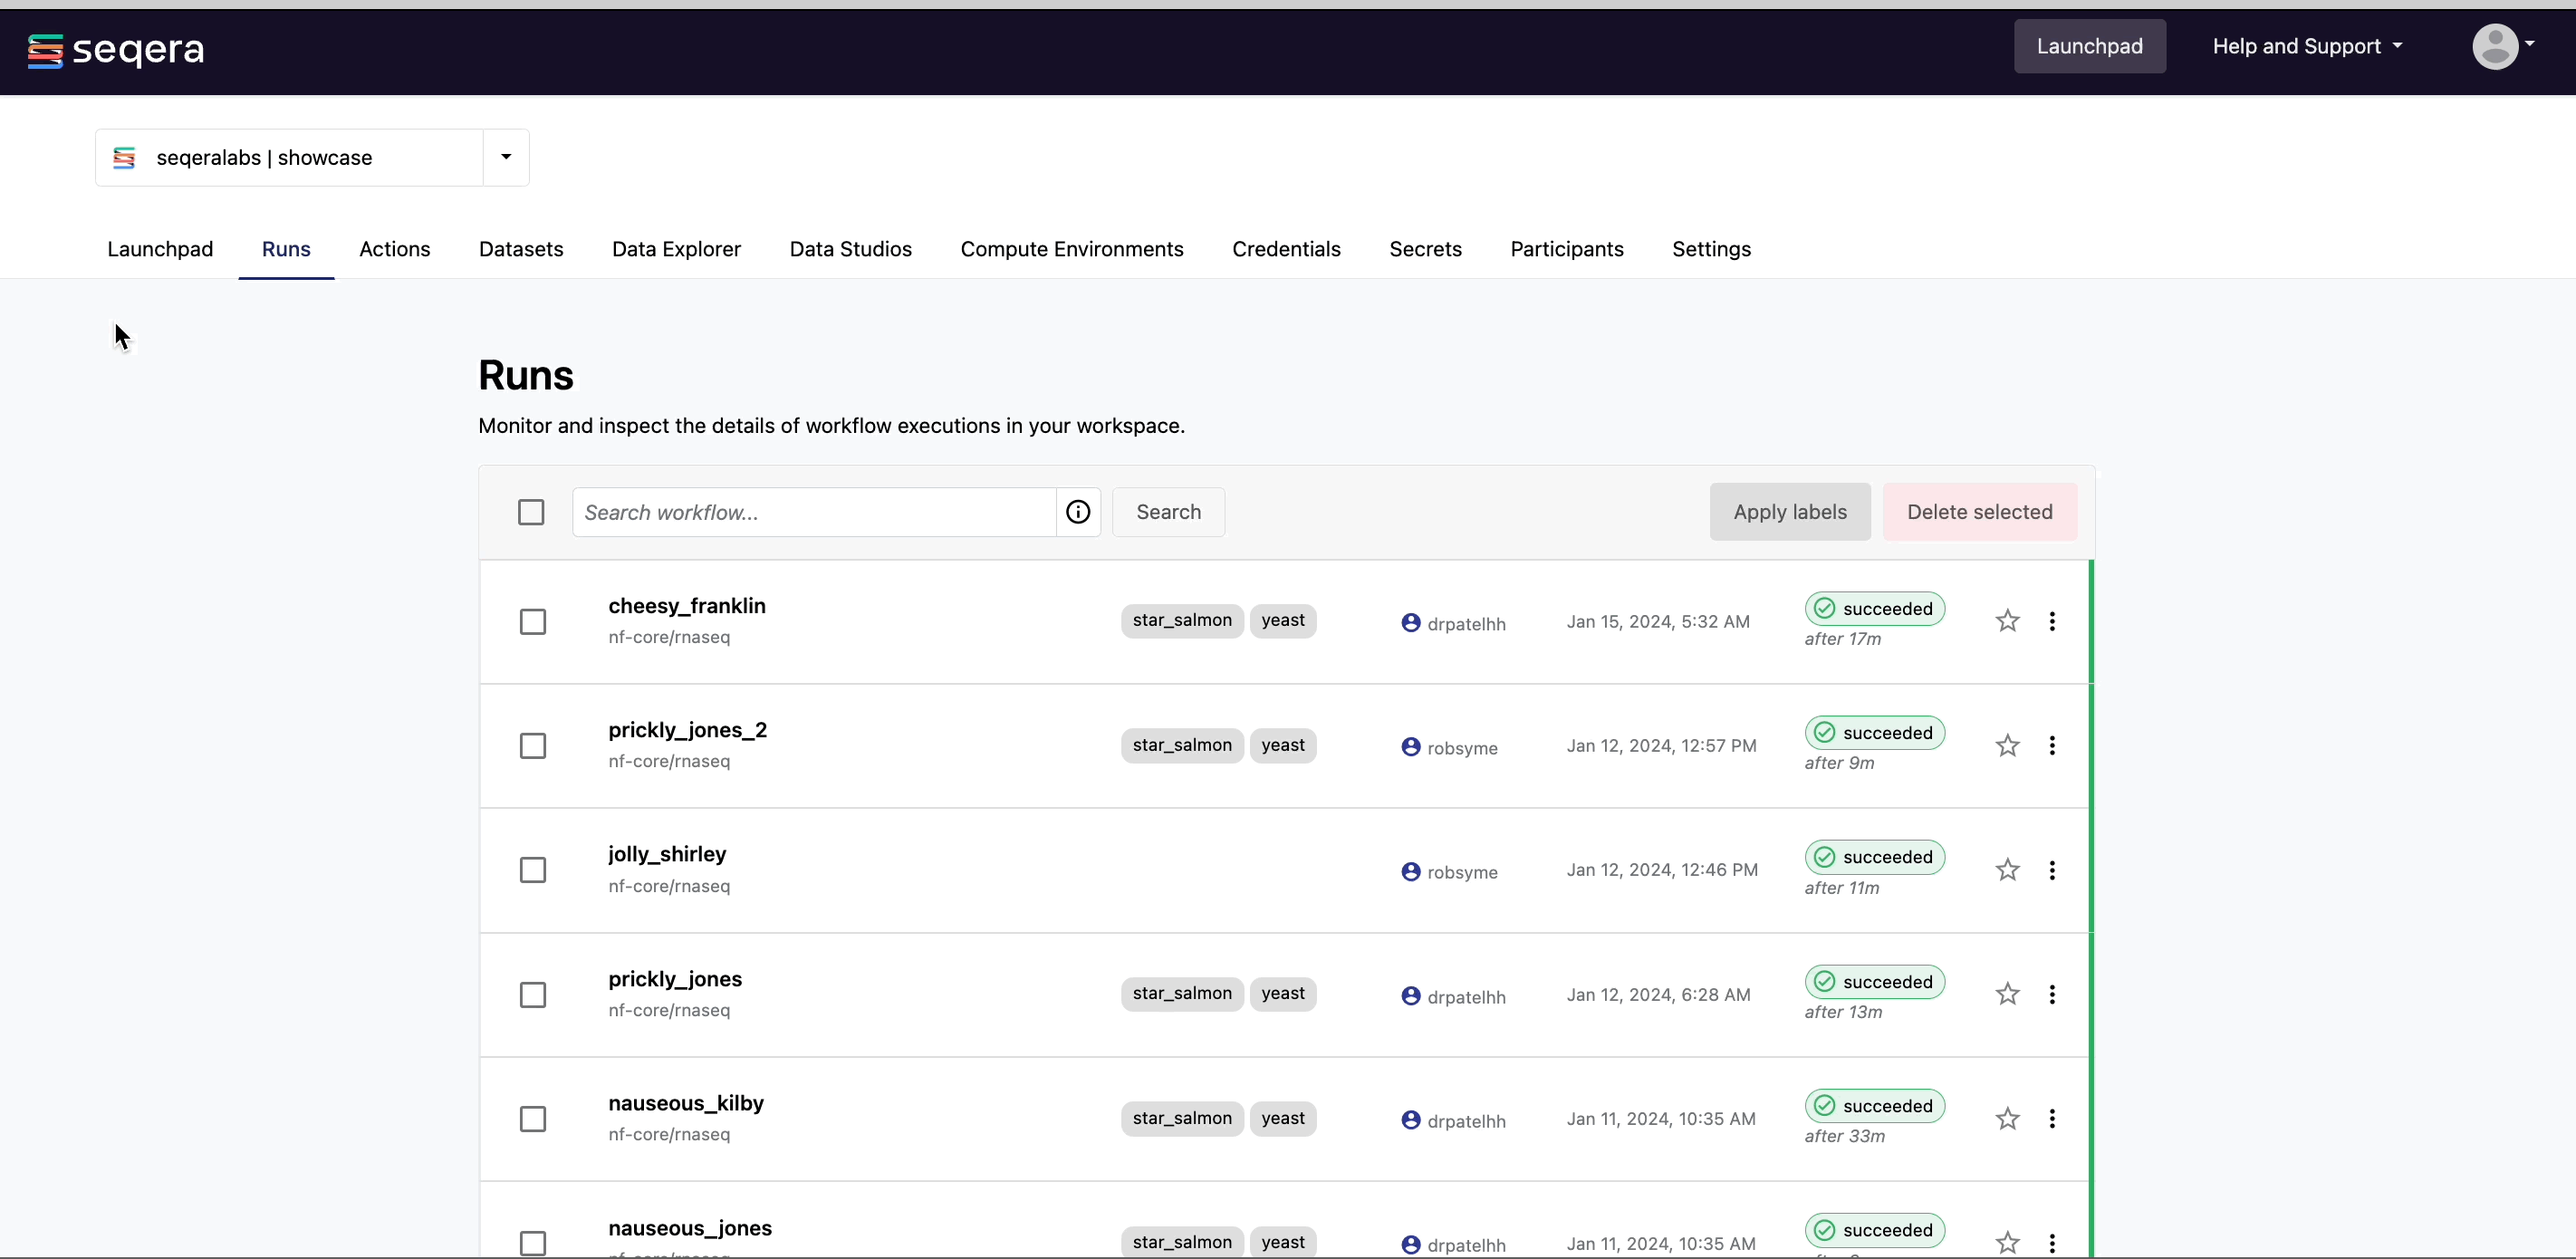Open the user avatar account menu
The height and width of the screenshot is (1259, 2576).
[x=2502, y=46]
